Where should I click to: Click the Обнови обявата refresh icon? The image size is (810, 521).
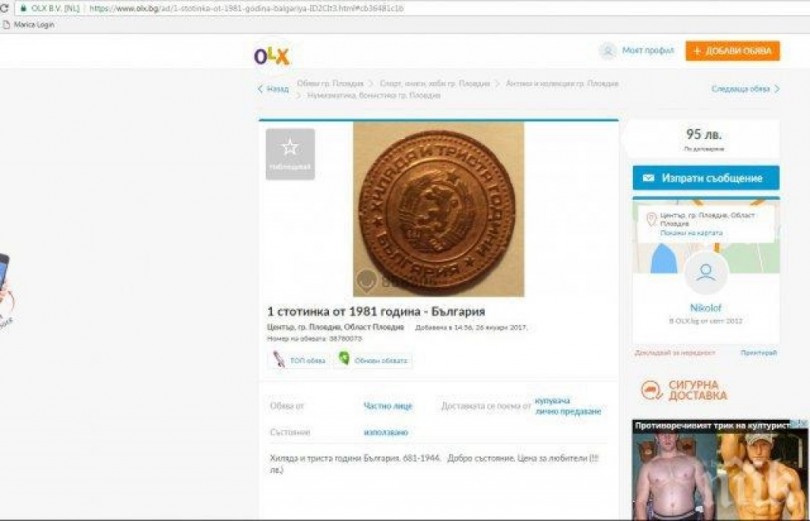(x=344, y=358)
